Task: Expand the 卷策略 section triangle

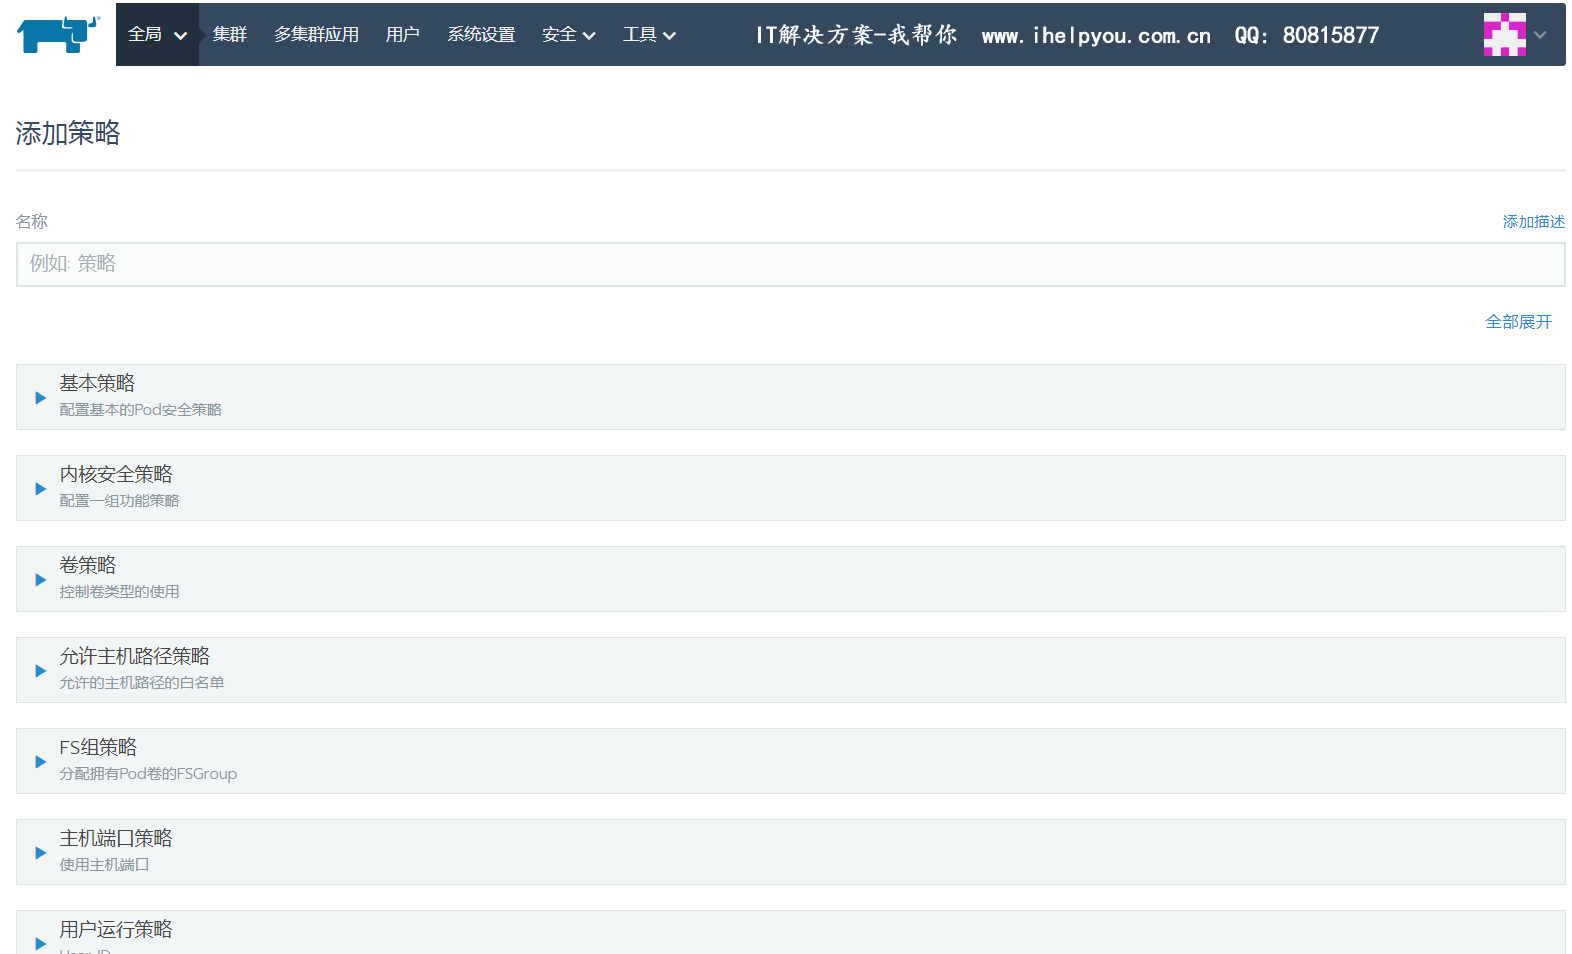Action: [40, 580]
